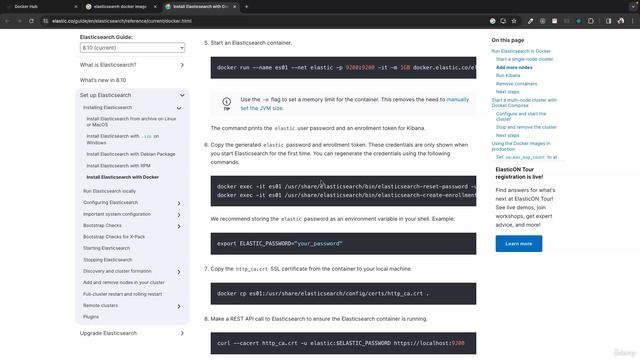Open Add and remove nodes in your cluster
640x360 pixels.
tap(124, 282)
